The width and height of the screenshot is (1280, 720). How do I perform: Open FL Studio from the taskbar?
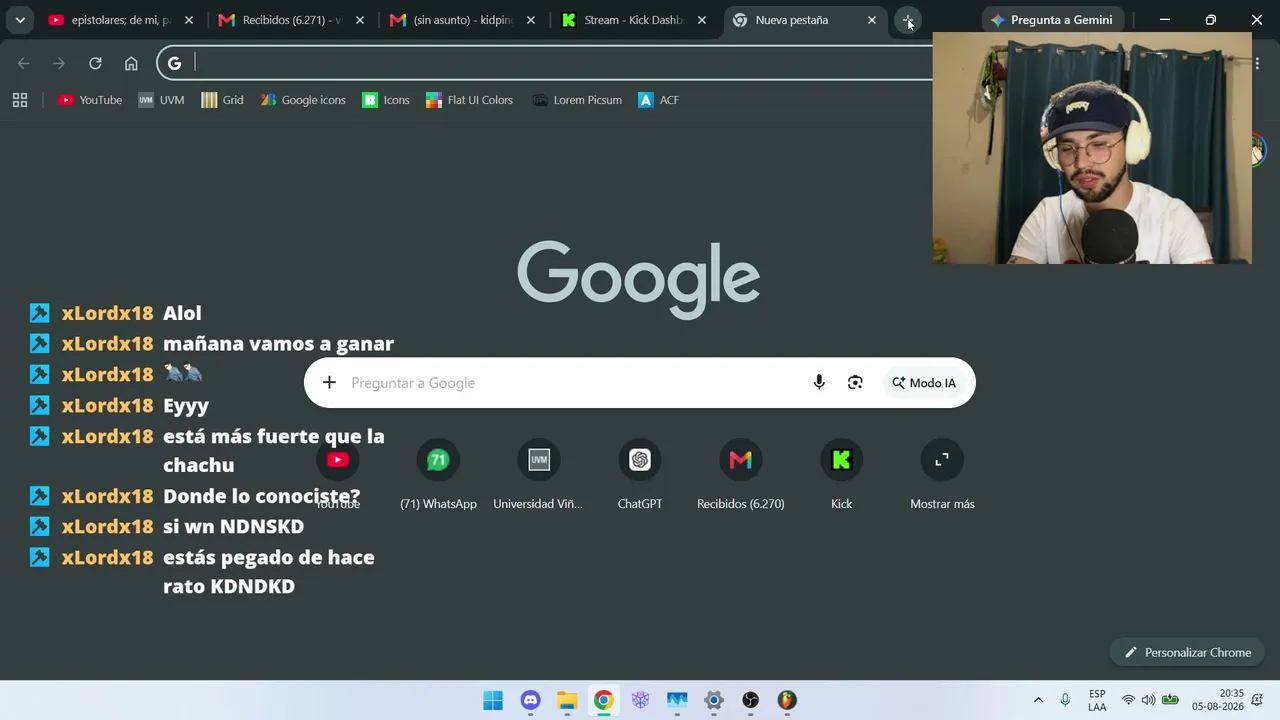[x=787, y=700]
